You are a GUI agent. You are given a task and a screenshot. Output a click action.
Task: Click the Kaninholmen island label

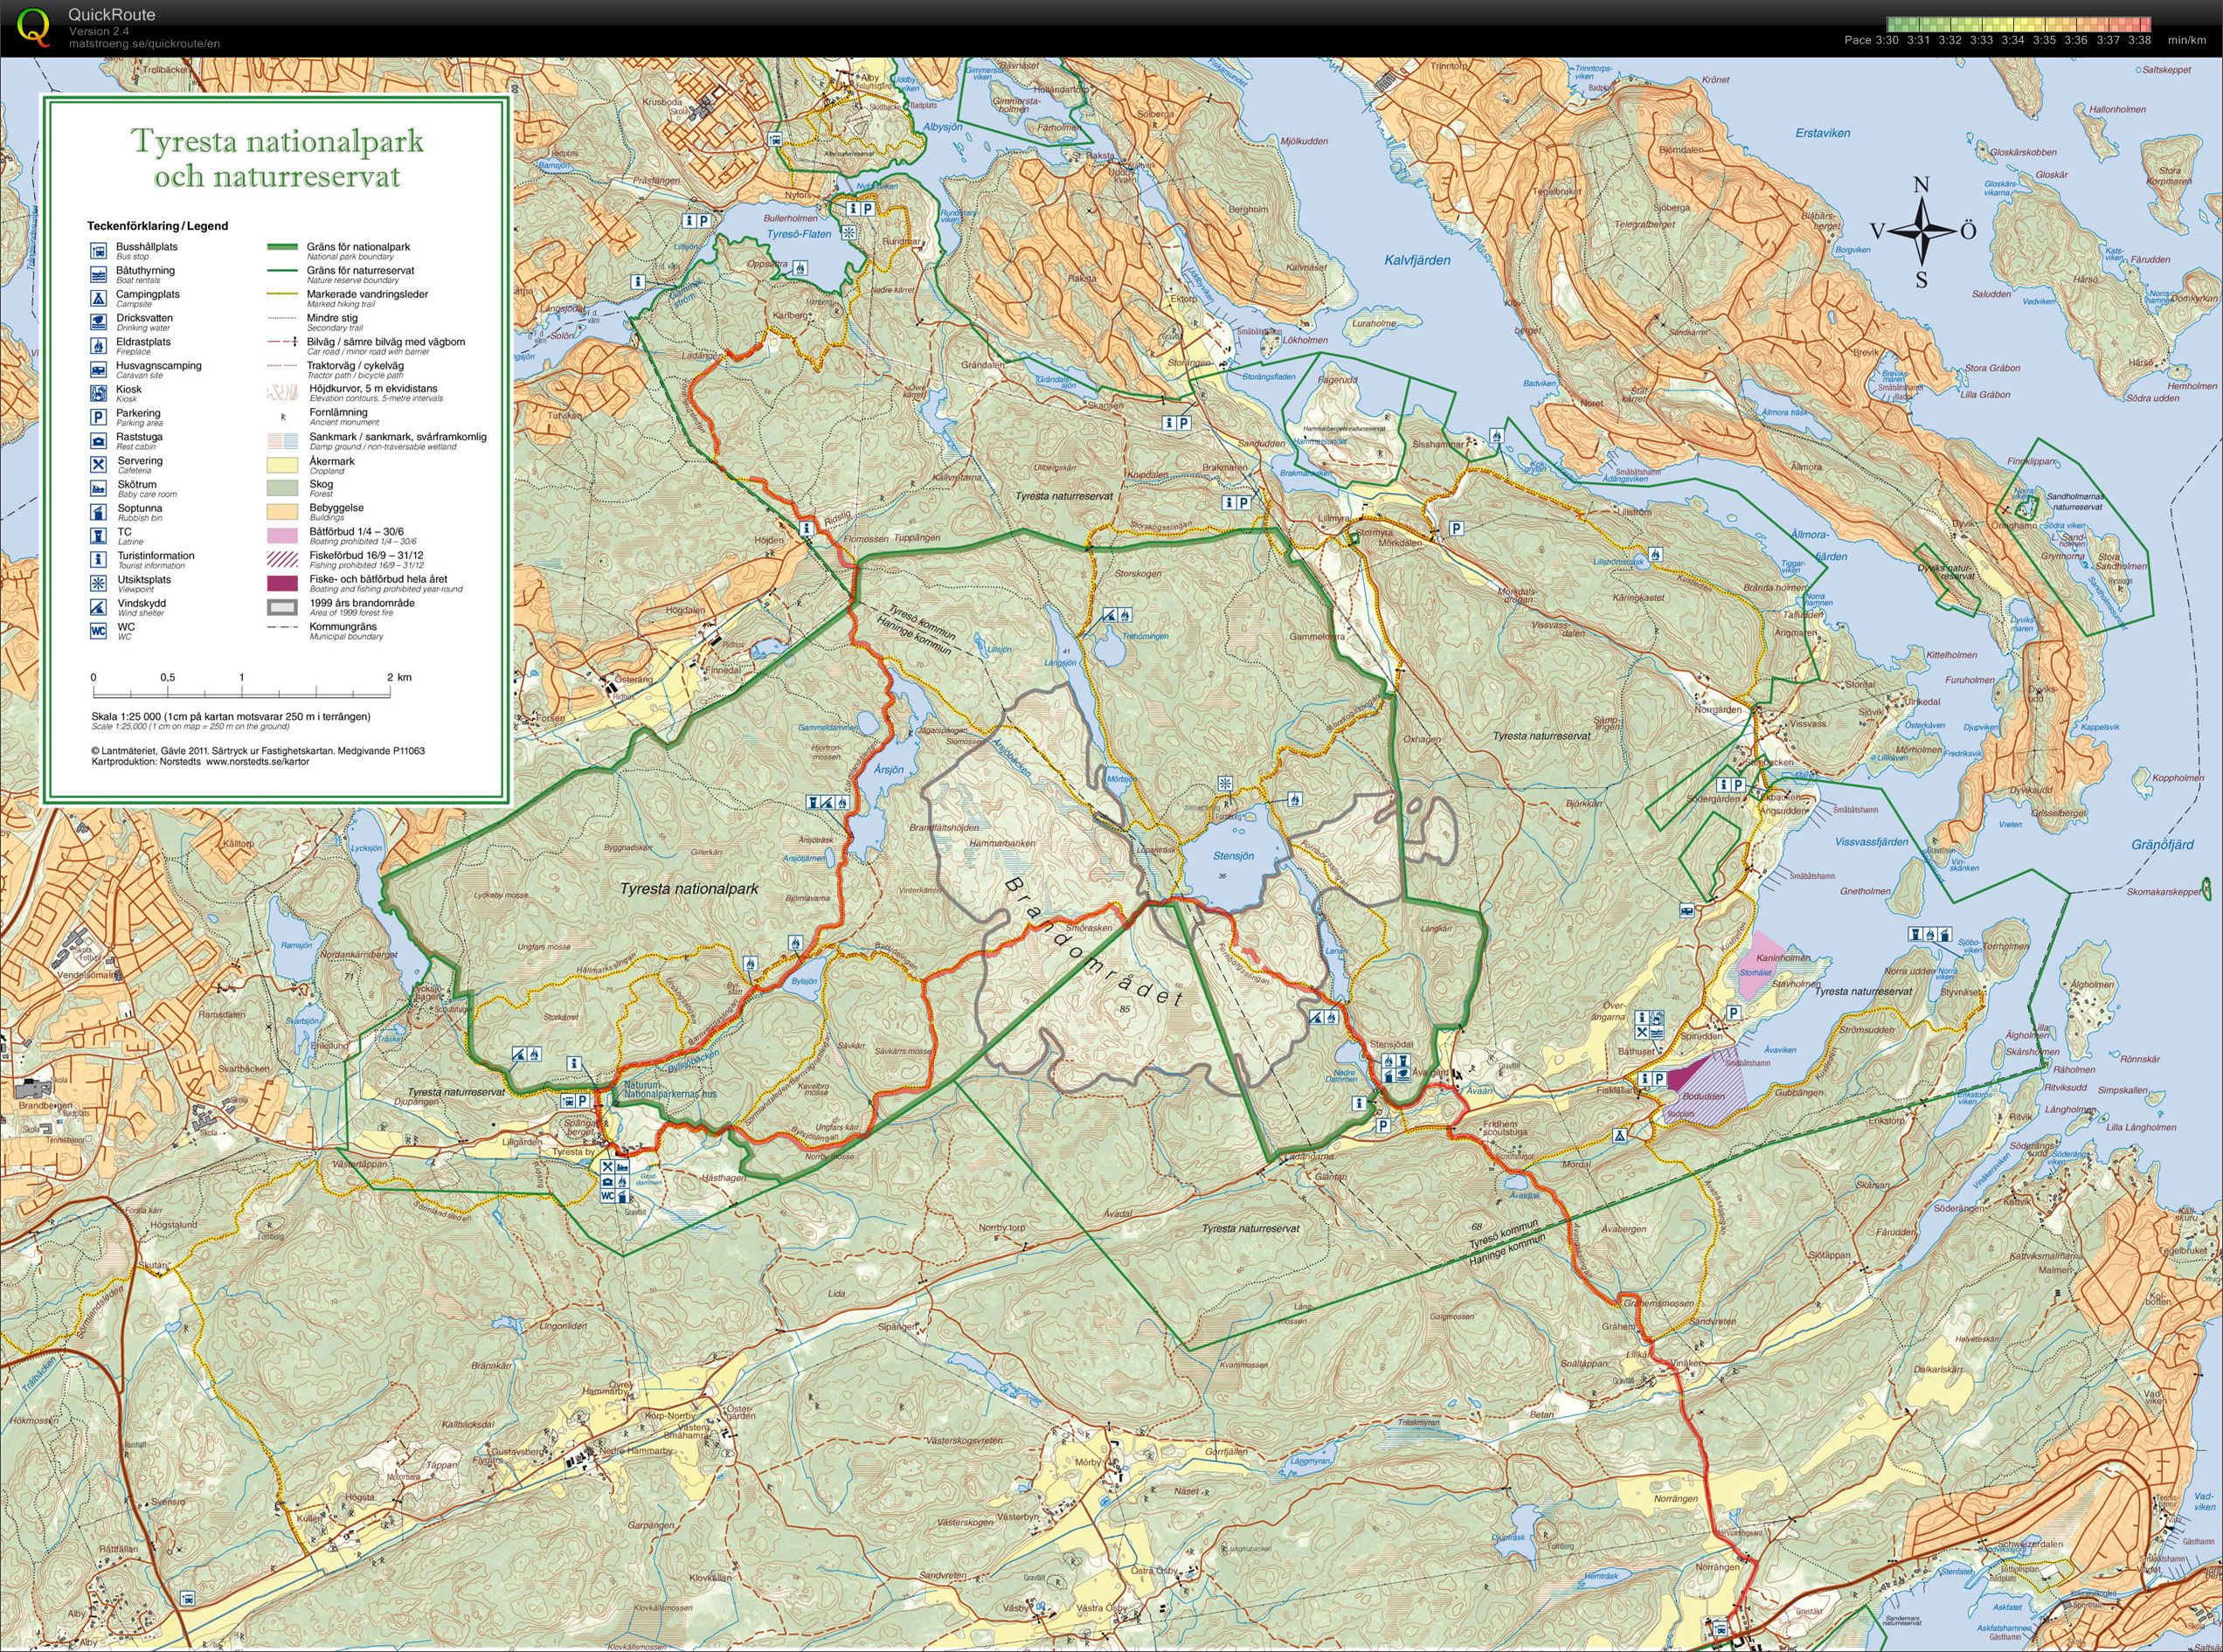(x=1784, y=957)
